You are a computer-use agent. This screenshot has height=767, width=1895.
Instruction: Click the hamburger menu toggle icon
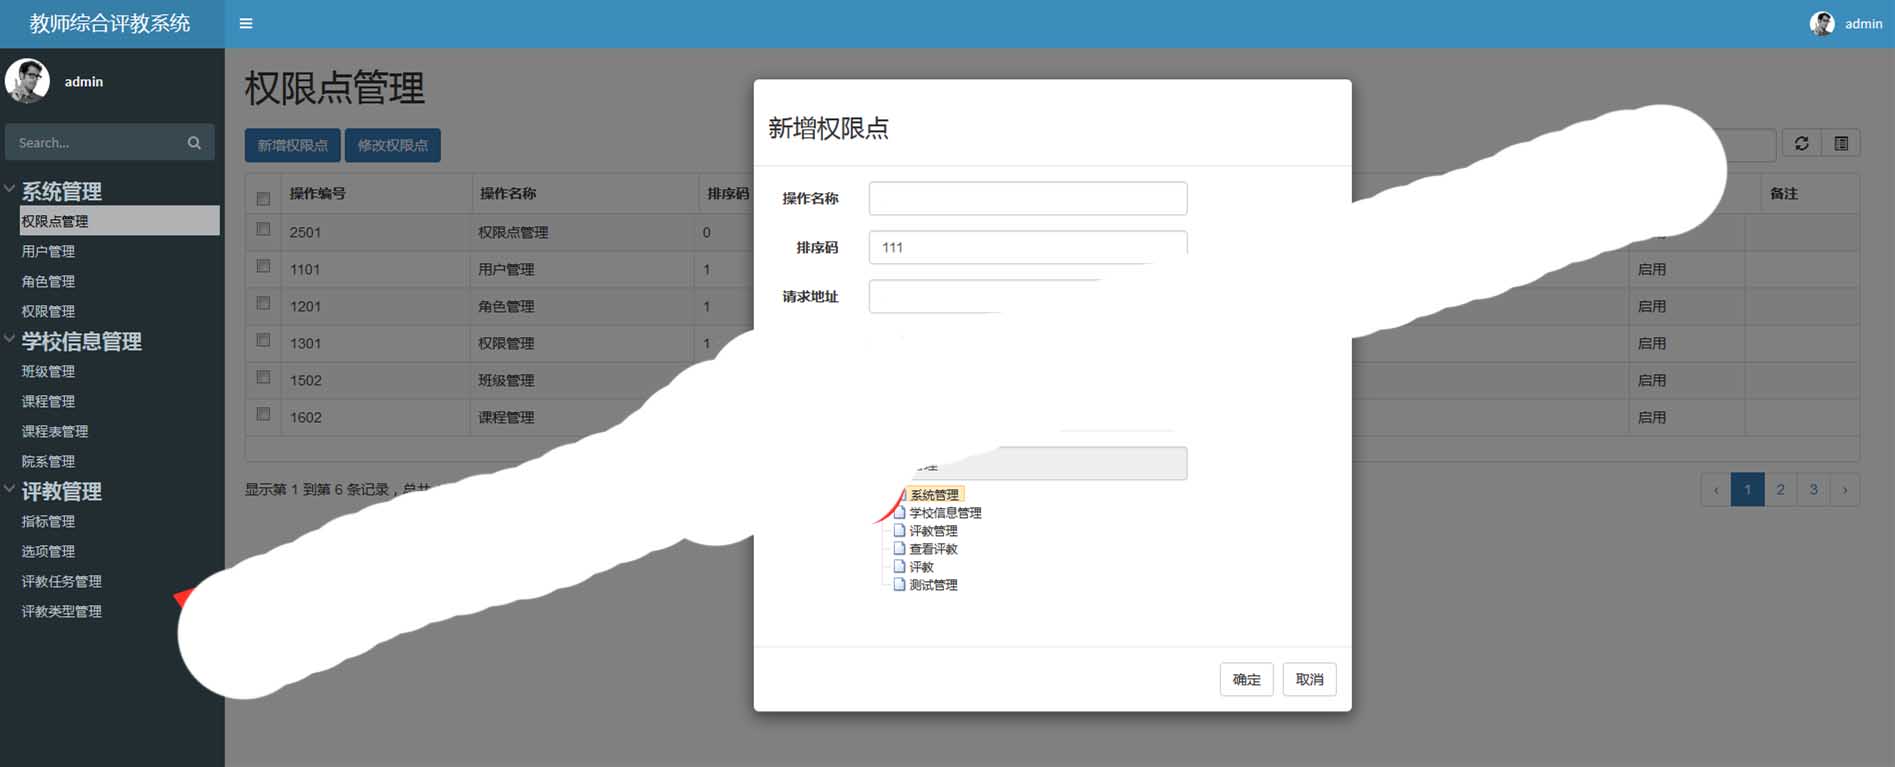[x=246, y=23]
